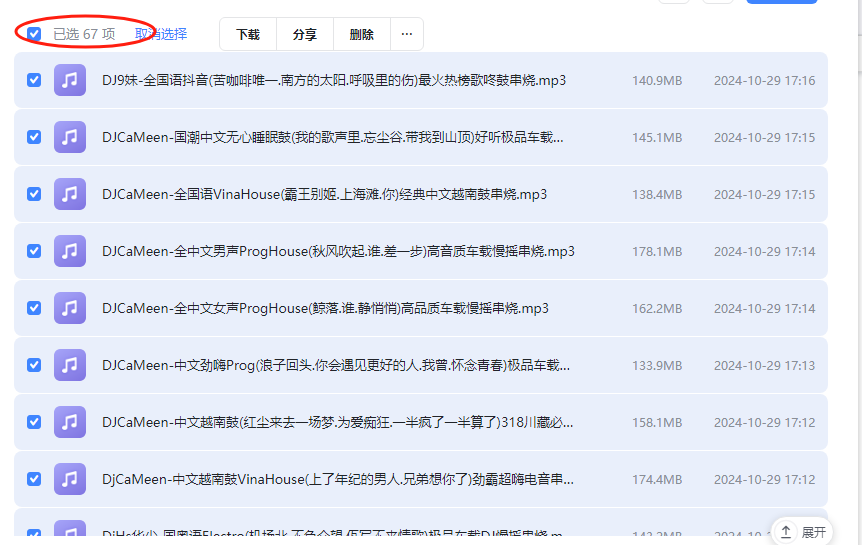Click music icon beside 全中文男声ProgHouse file
Screen dimensions: 862x545
pyautogui.click(x=69, y=251)
